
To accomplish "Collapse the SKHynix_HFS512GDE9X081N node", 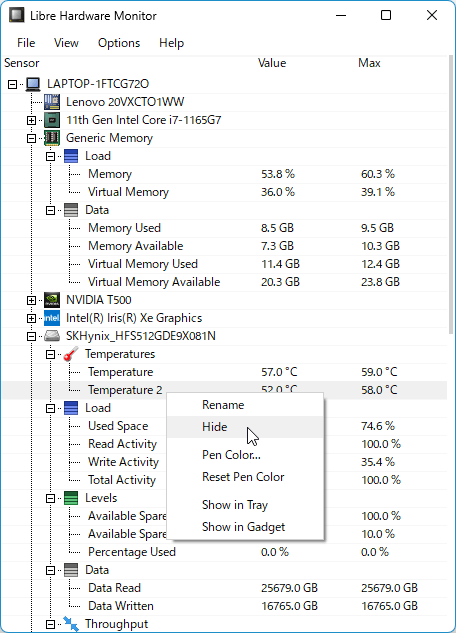I will tap(31, 336).
